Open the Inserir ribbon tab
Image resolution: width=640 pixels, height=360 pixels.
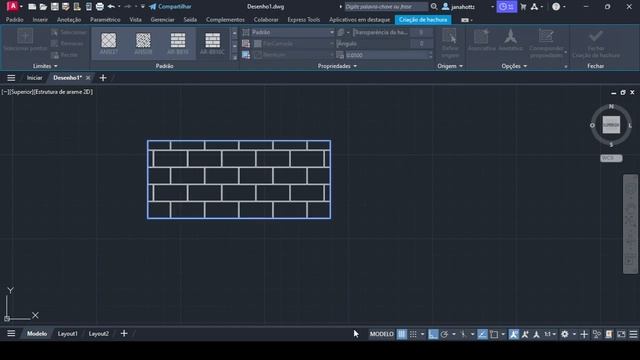(x=40, y=20)
